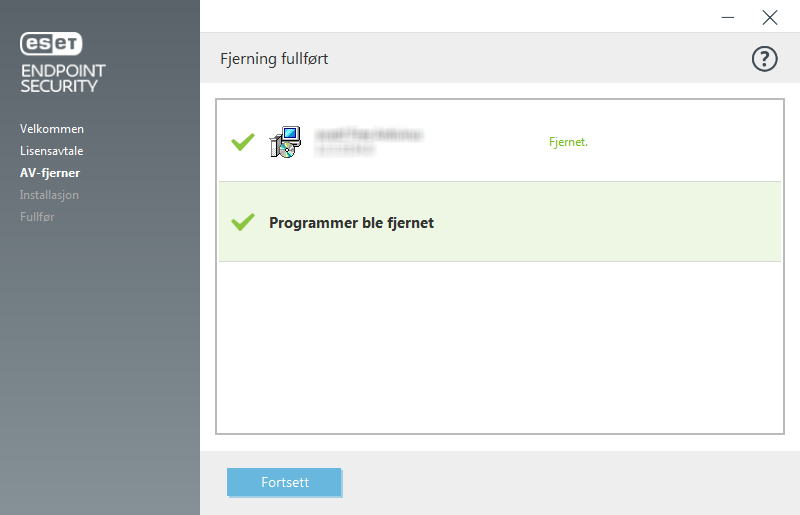Screen dimensions: 800x515
Task: Minimize the installer window
Action: (728, 17)
